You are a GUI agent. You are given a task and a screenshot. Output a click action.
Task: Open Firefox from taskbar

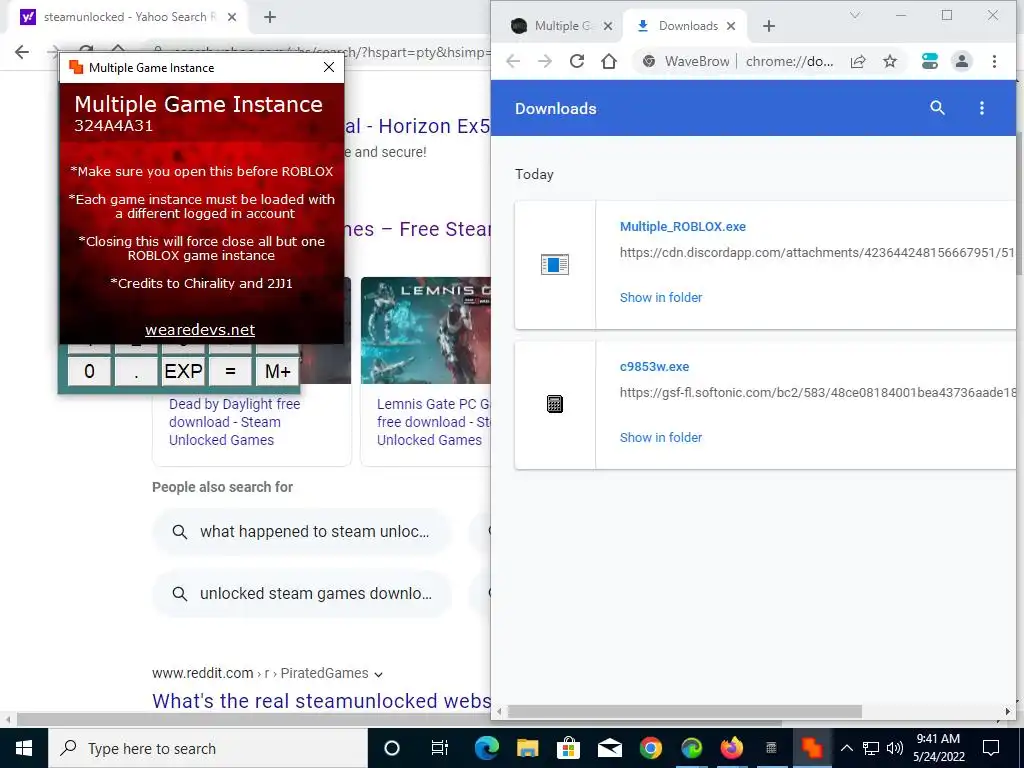731,748
